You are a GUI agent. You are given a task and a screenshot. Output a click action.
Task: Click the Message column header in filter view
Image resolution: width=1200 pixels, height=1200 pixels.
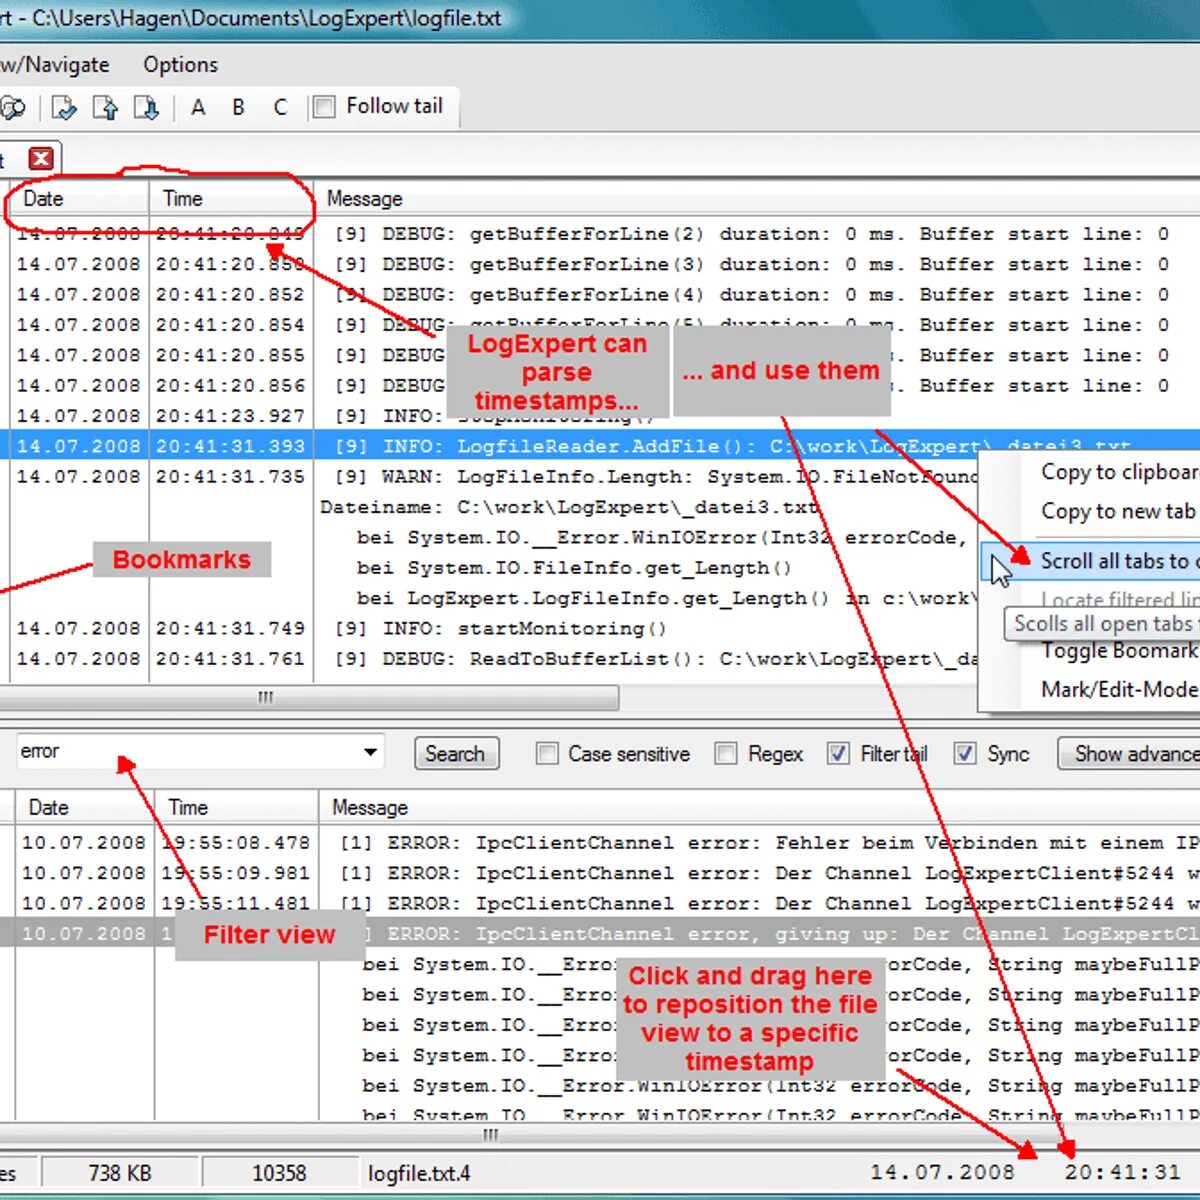(x=759, y=807)
